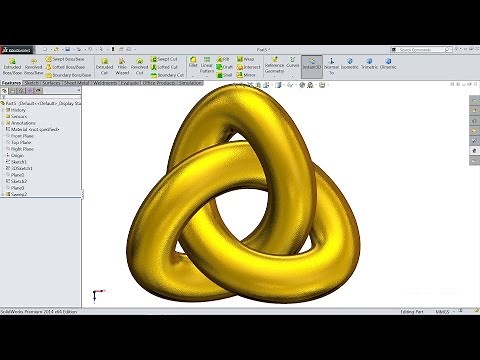Select the Draft feature
Image resolution: width=480 pixels, height=360 pixels.
coord(224,67)
